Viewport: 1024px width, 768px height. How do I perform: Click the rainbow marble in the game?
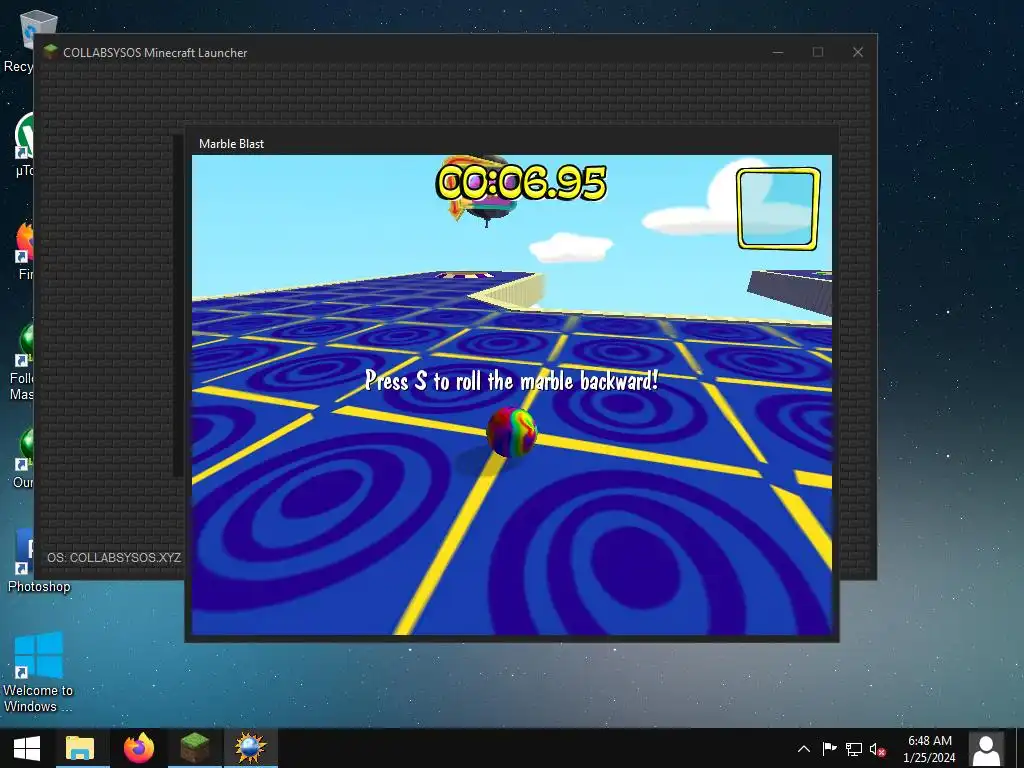click(511, 432)
